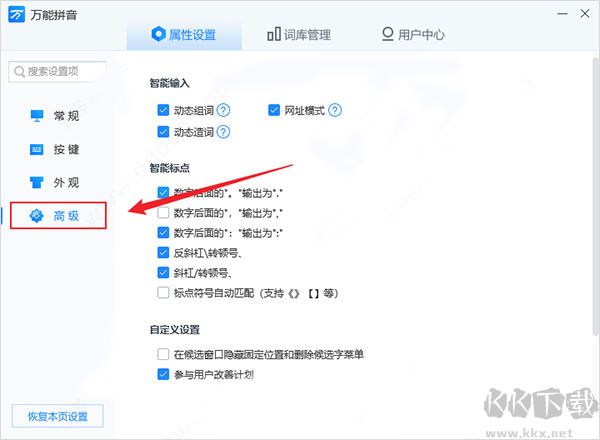Screen dimensions: 600x440
Task: Click the 词库管理 bars icon
Action: click(274, 34)
